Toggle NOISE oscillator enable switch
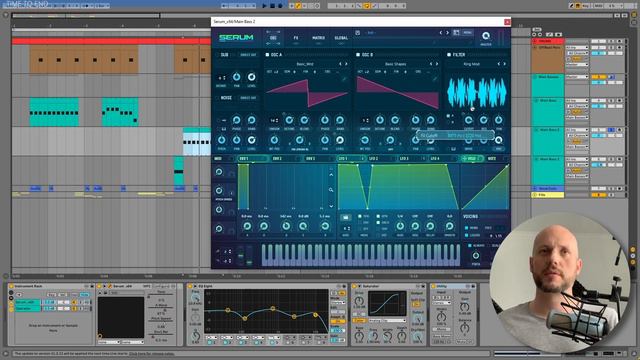640x360 pixels. point(217,98)
